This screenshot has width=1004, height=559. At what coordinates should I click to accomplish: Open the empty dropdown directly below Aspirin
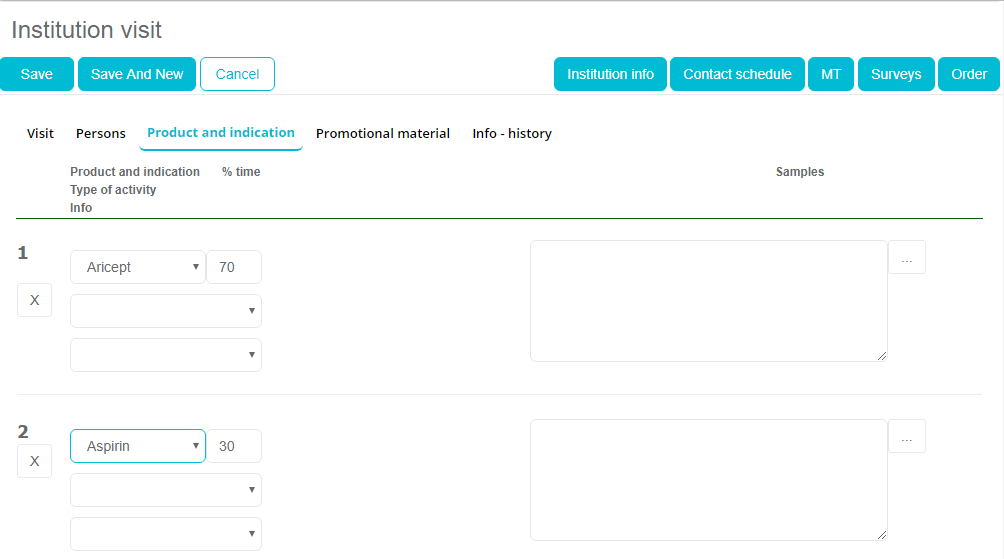point(165,490)
